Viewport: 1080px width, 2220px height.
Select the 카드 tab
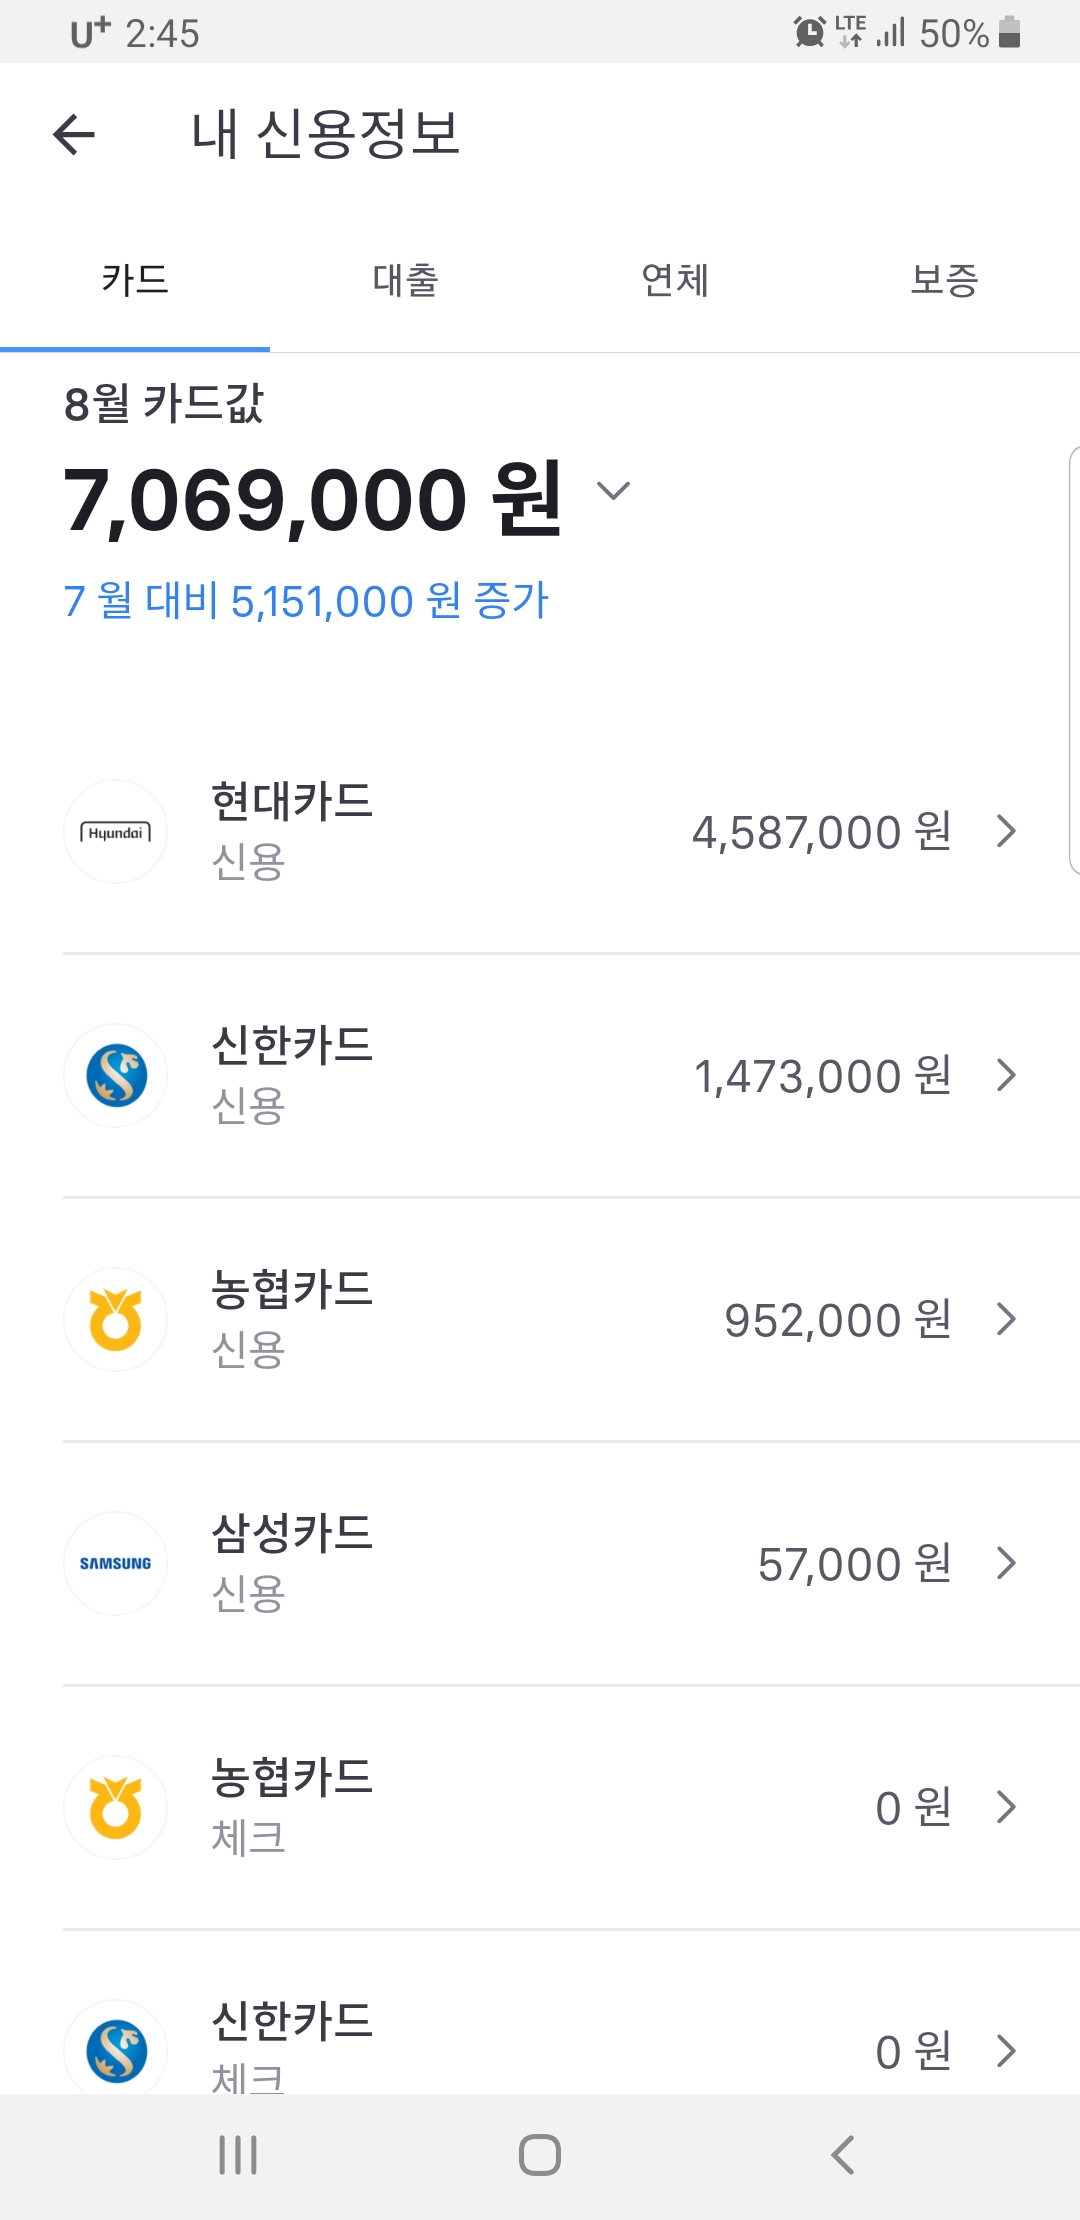point(135,280)
